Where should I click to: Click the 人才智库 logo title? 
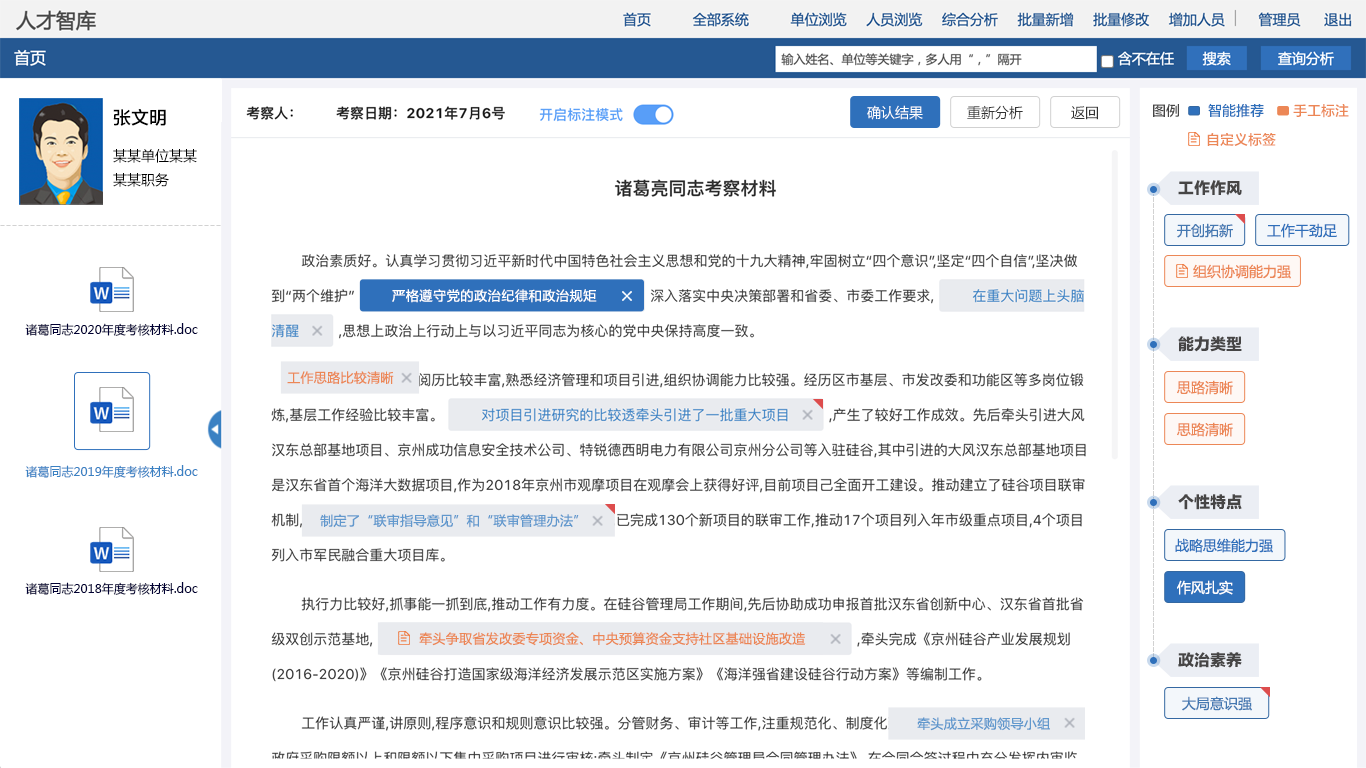(56, 20)
